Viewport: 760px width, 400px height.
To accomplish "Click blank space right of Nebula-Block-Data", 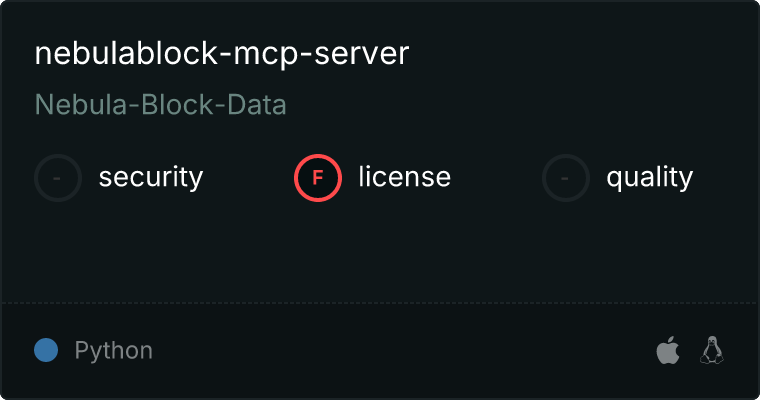I will 500,105.
